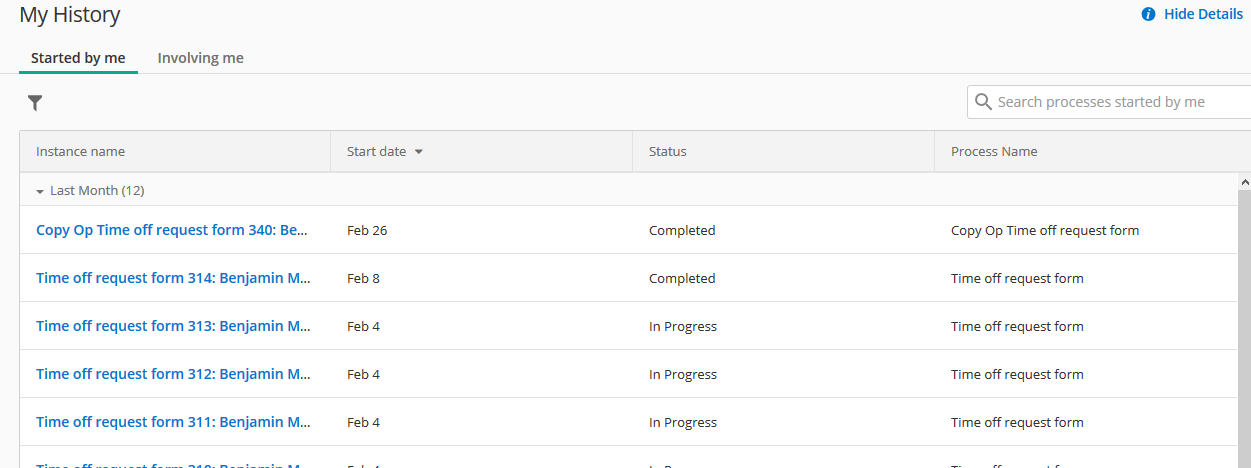This screenshot has width=1251, height=468.
Task: Sort by Status column header
Action: point(667,152)
